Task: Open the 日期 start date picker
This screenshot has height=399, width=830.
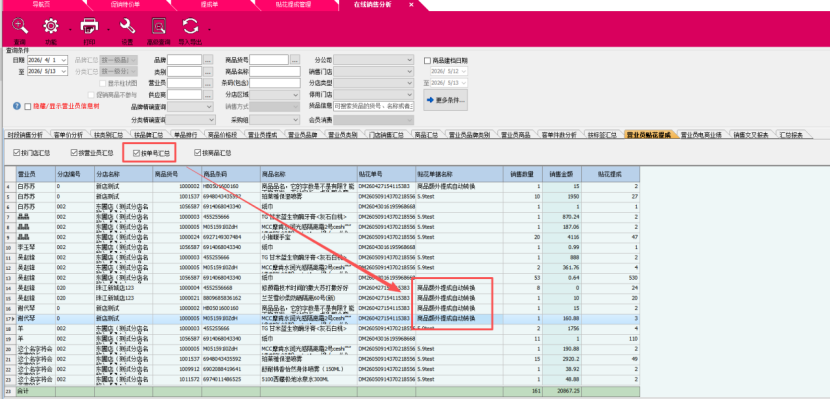Action: (64, 60)
